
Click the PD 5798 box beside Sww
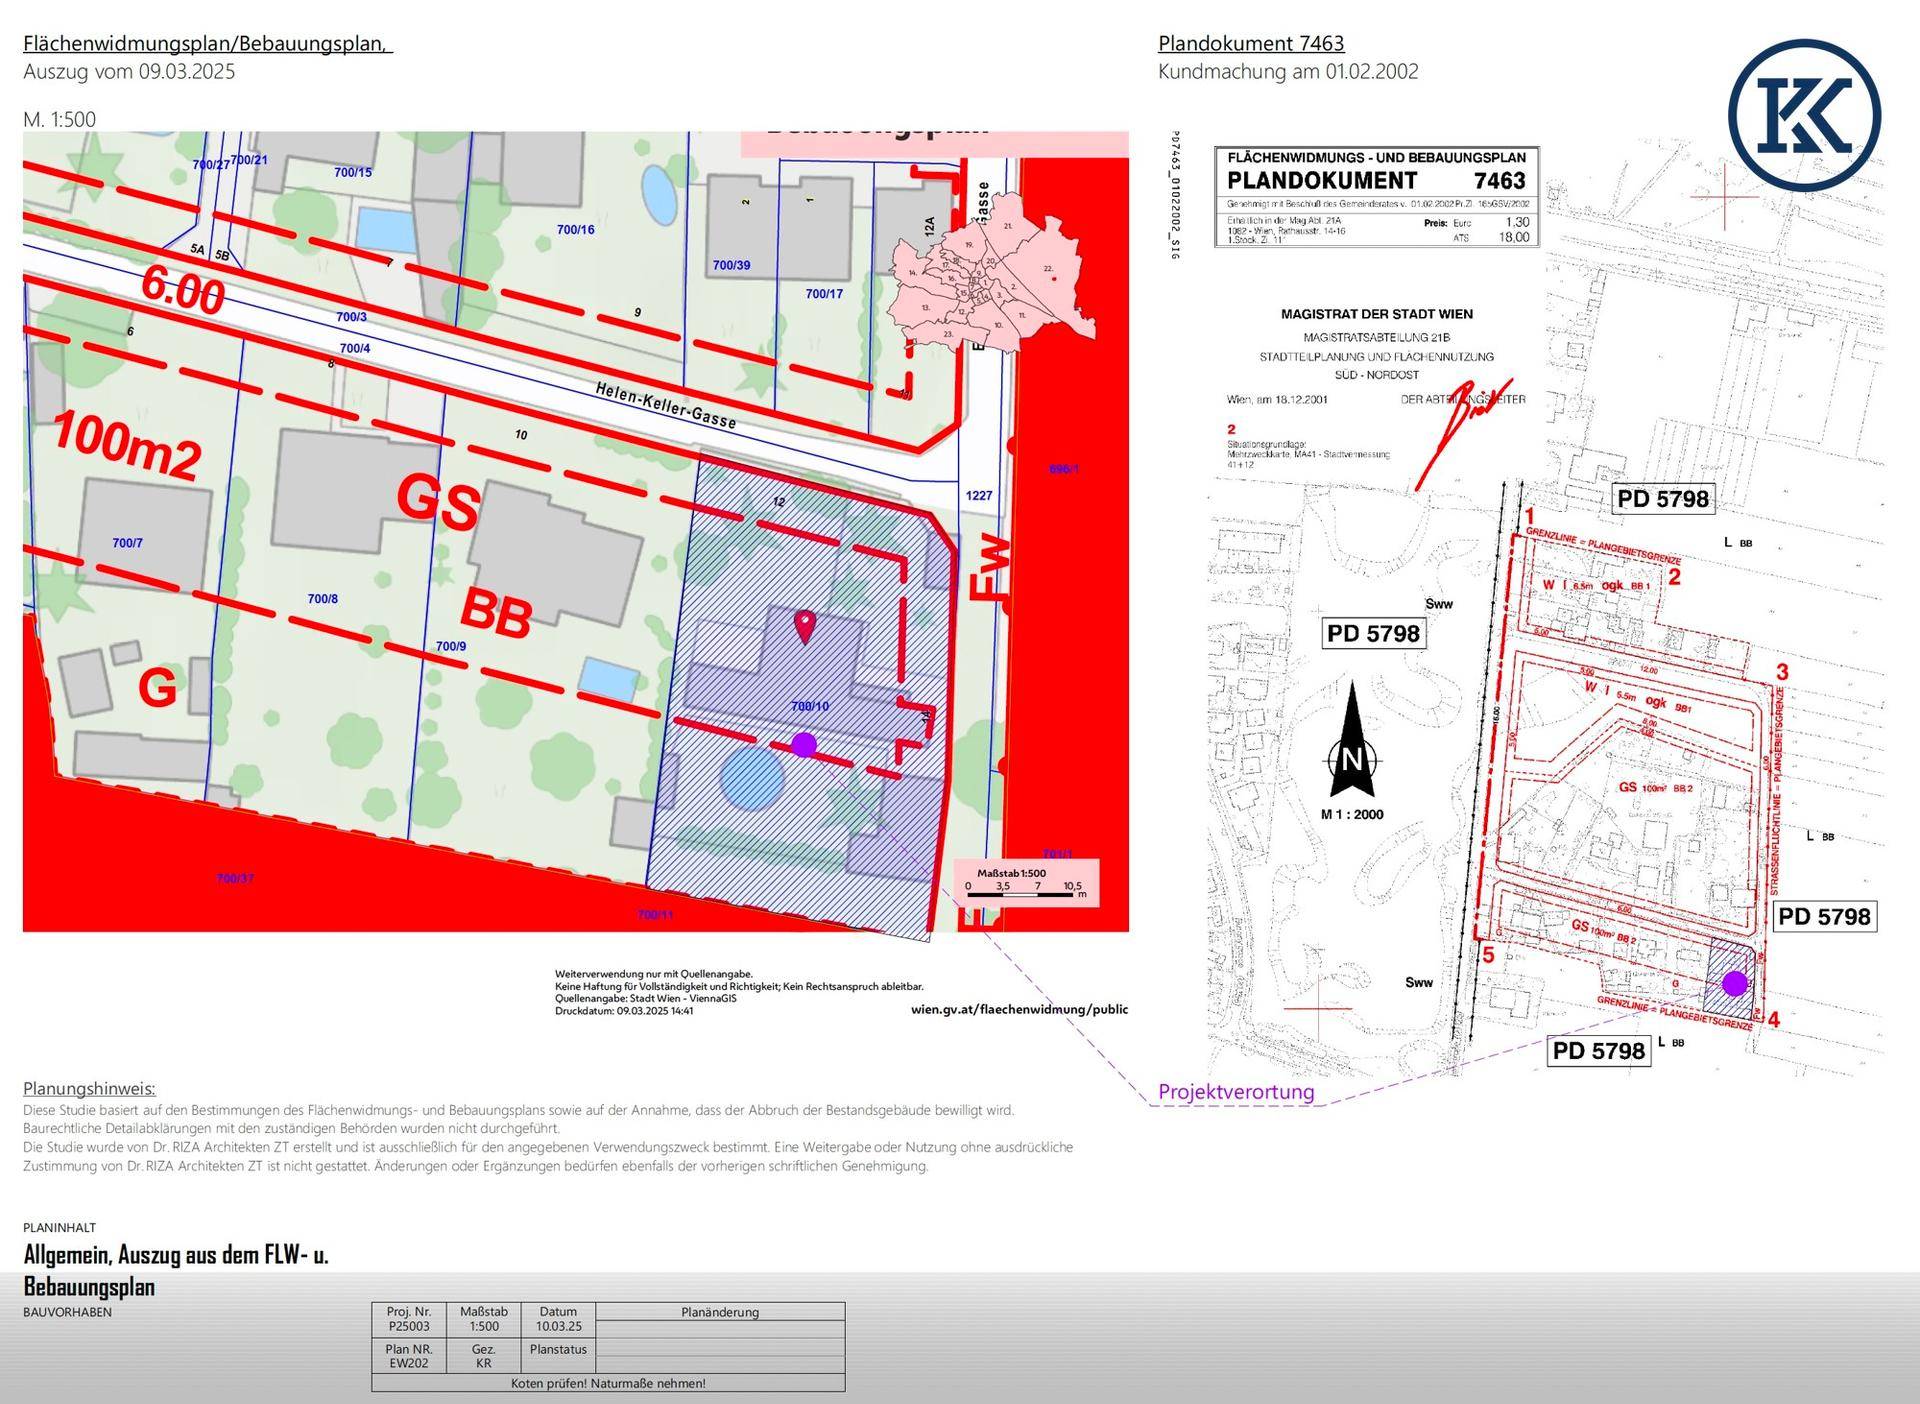coord(1372,633)
